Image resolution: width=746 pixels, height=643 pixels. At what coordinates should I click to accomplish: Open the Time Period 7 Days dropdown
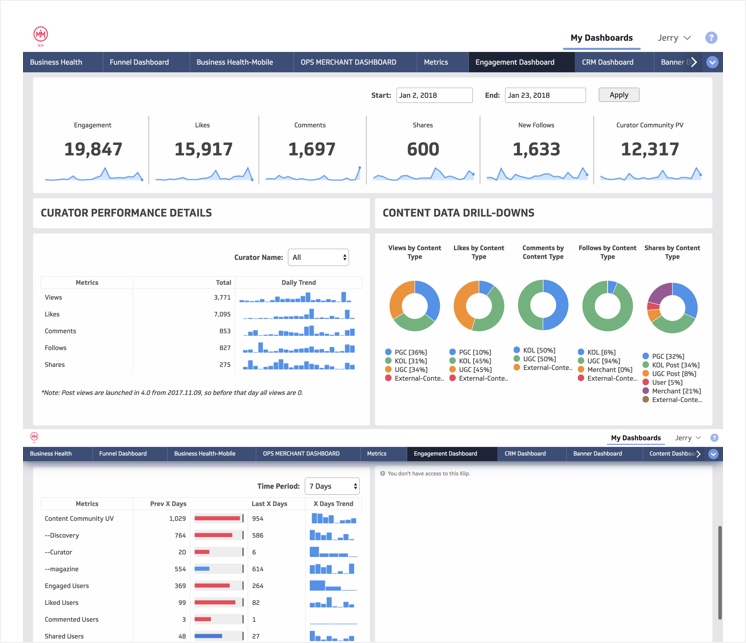pos(332,486)
